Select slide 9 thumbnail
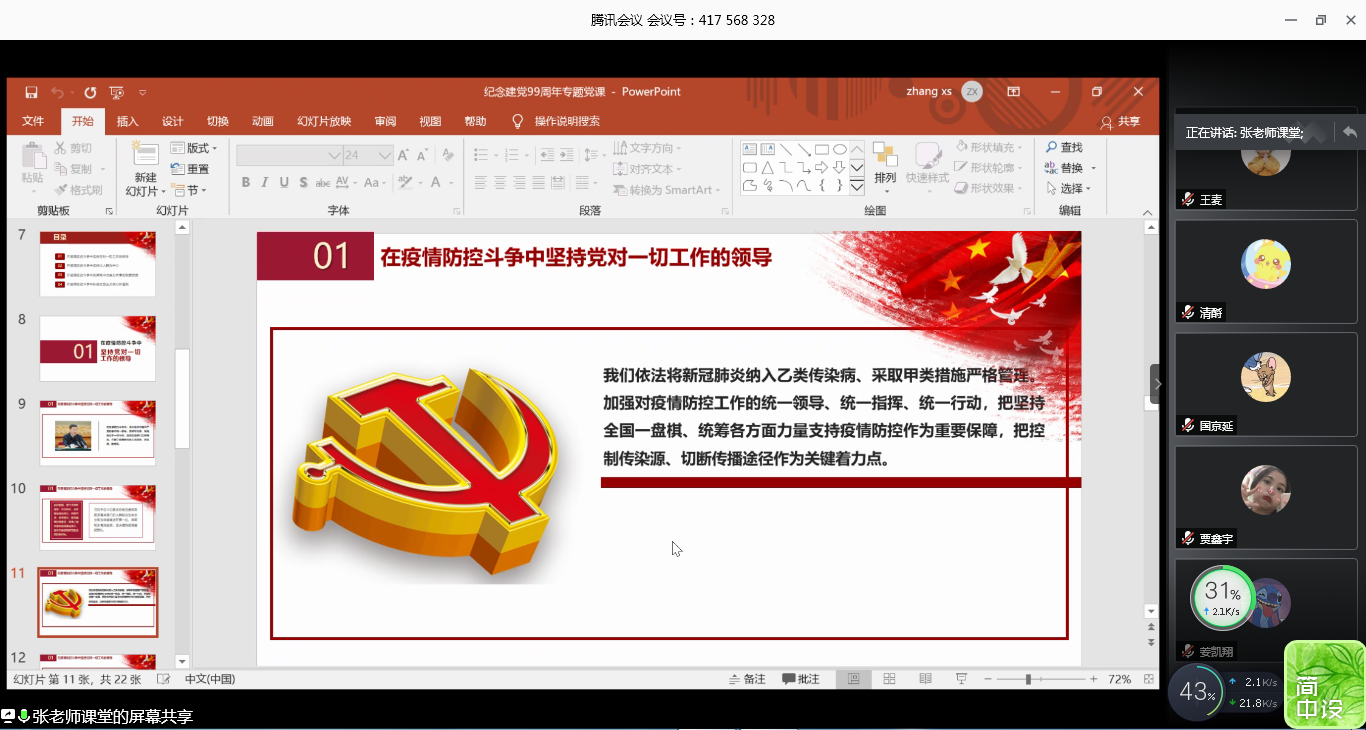 (97, 433)
